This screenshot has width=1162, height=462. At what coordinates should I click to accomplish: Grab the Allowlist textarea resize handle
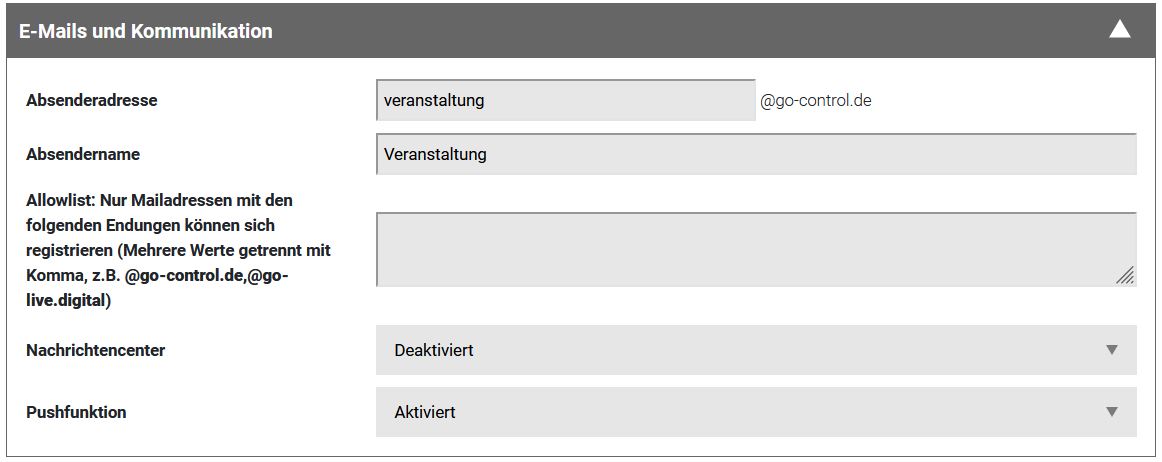click(x=1125, y=276)
